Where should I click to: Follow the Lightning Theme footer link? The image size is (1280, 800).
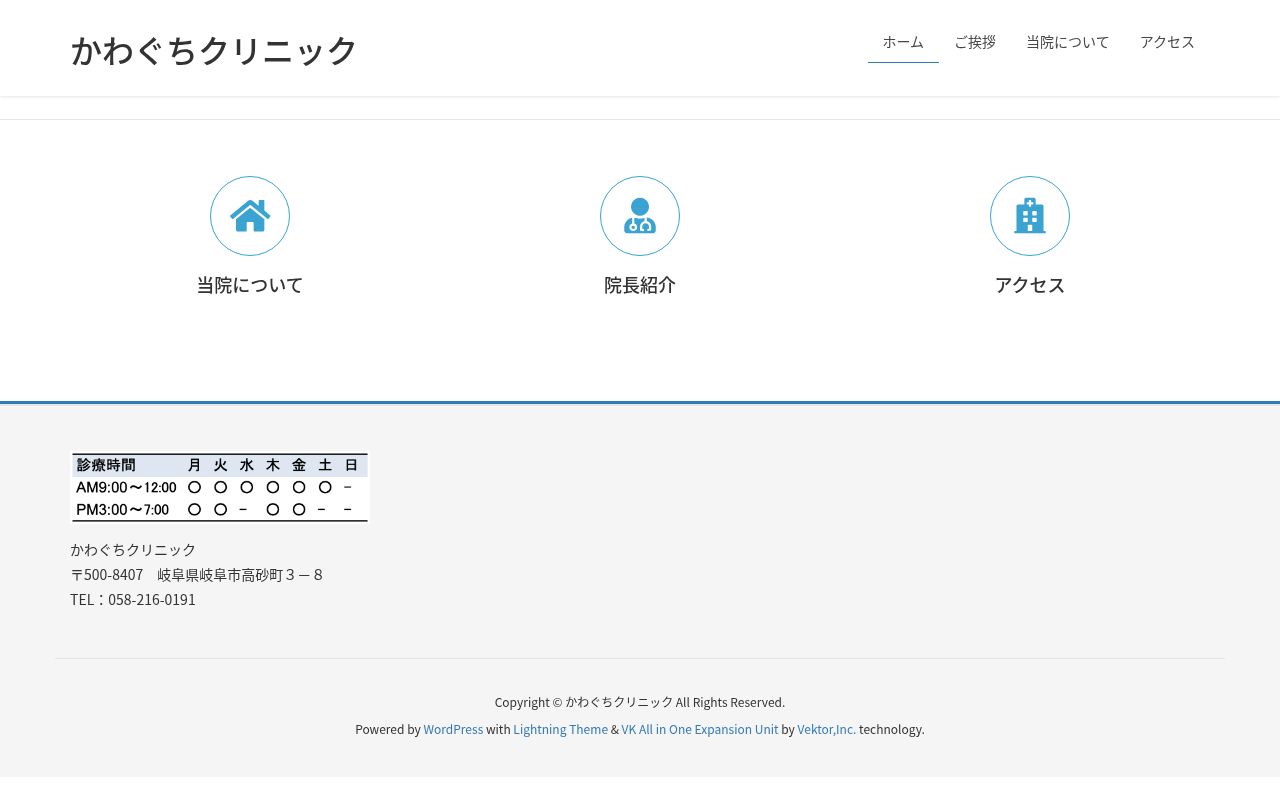pyautogui.click(x=560, y=729)
